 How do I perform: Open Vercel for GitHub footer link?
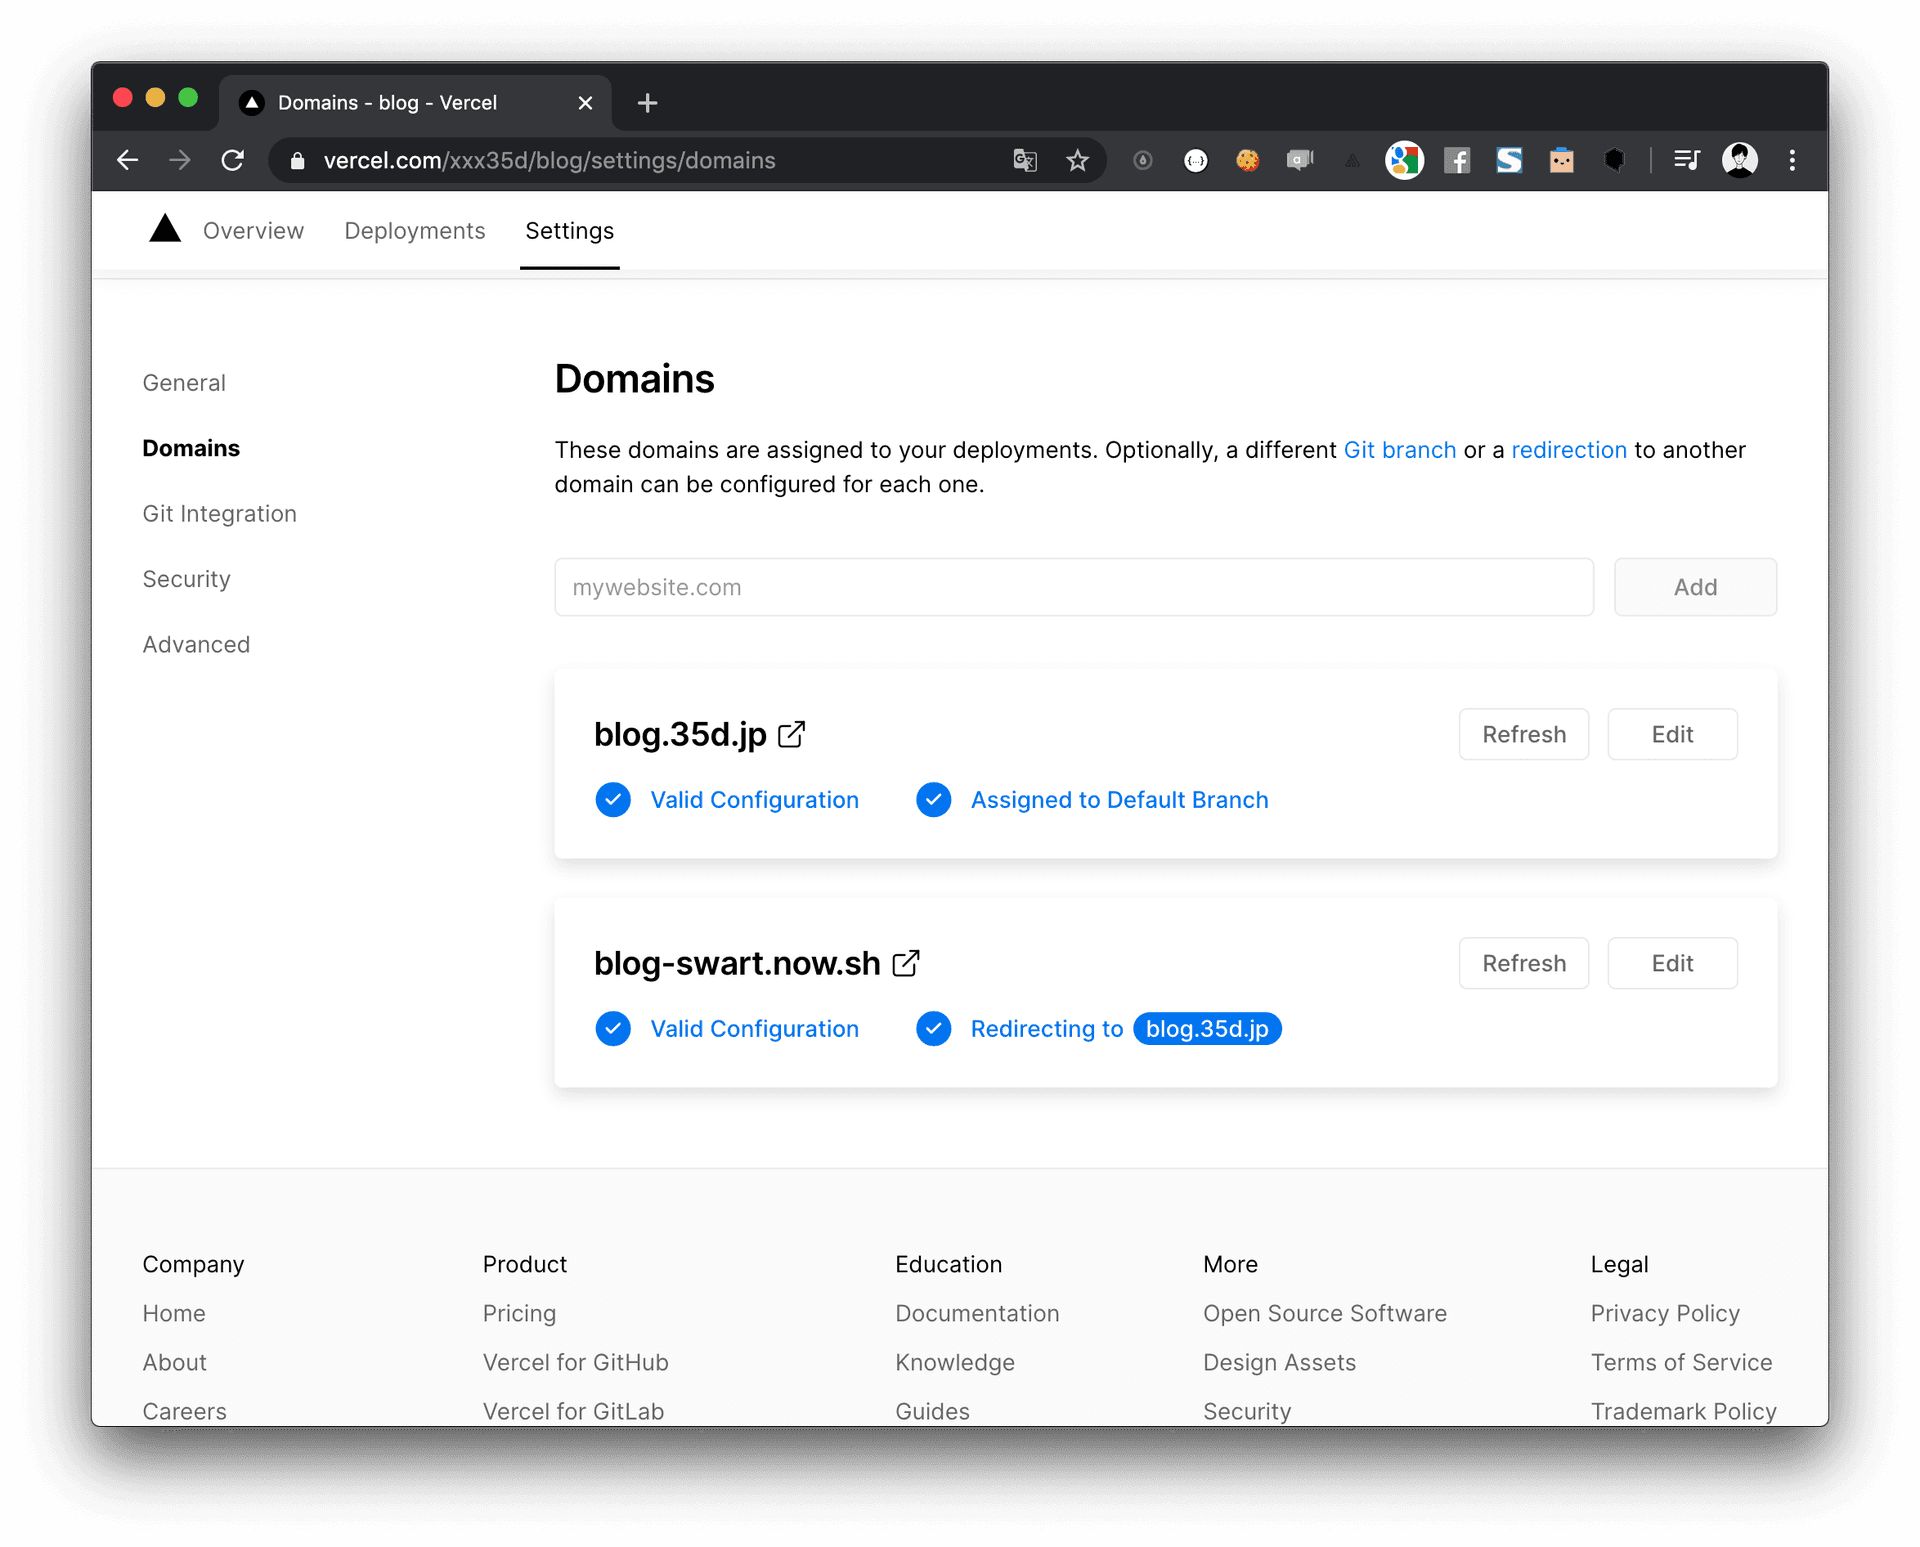point(575,1362)
